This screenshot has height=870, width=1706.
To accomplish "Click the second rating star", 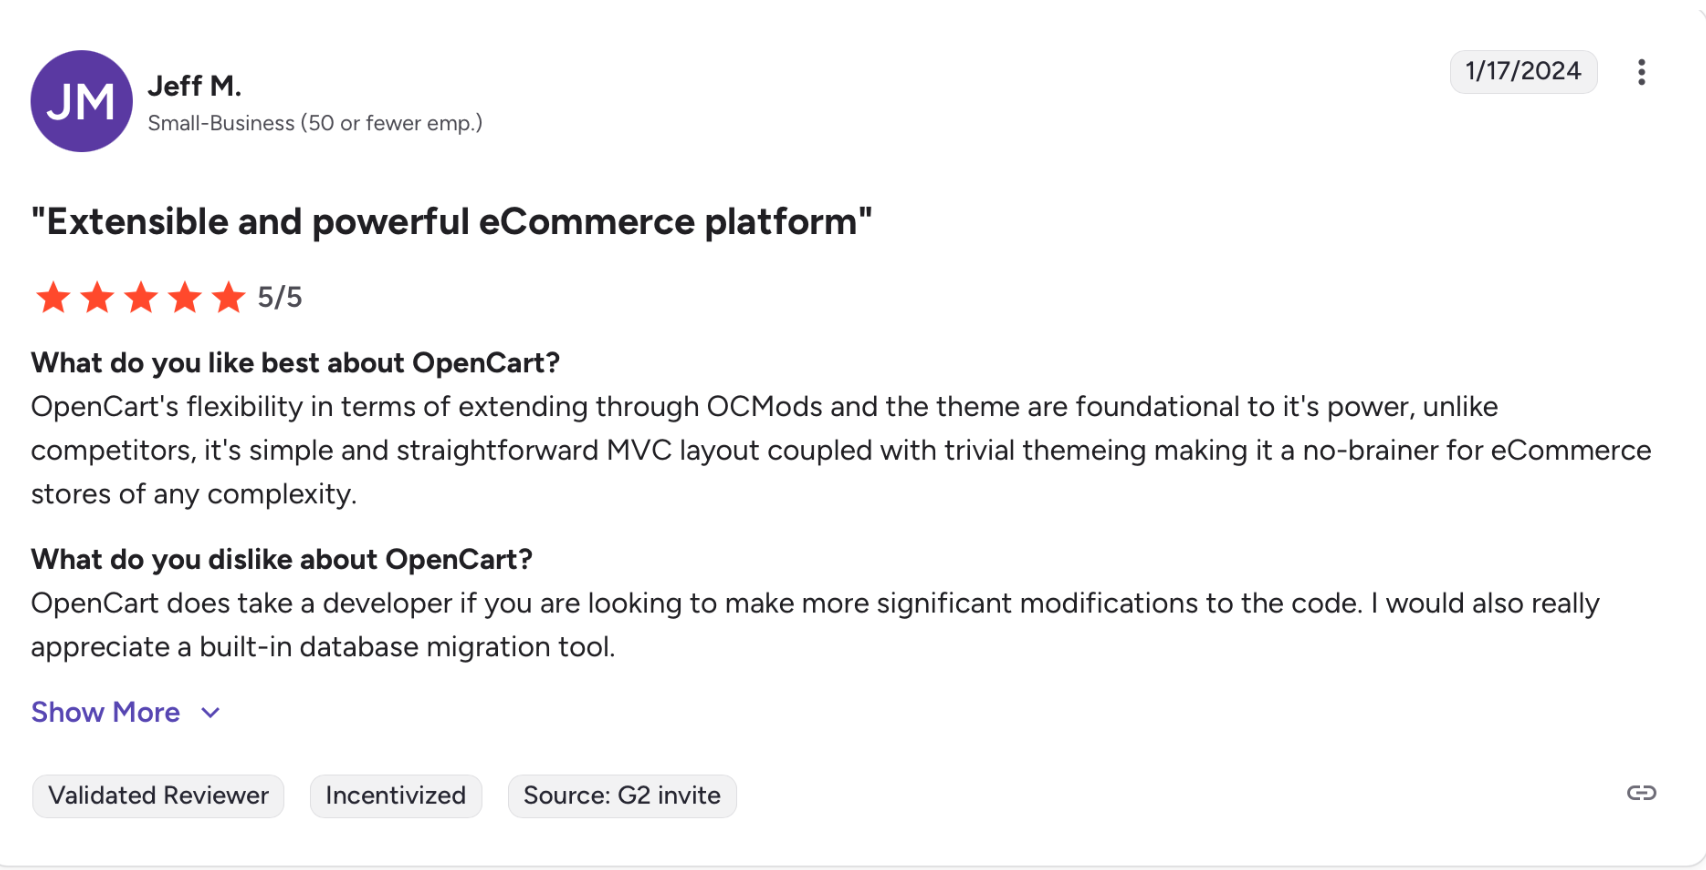I will [97, 297].
